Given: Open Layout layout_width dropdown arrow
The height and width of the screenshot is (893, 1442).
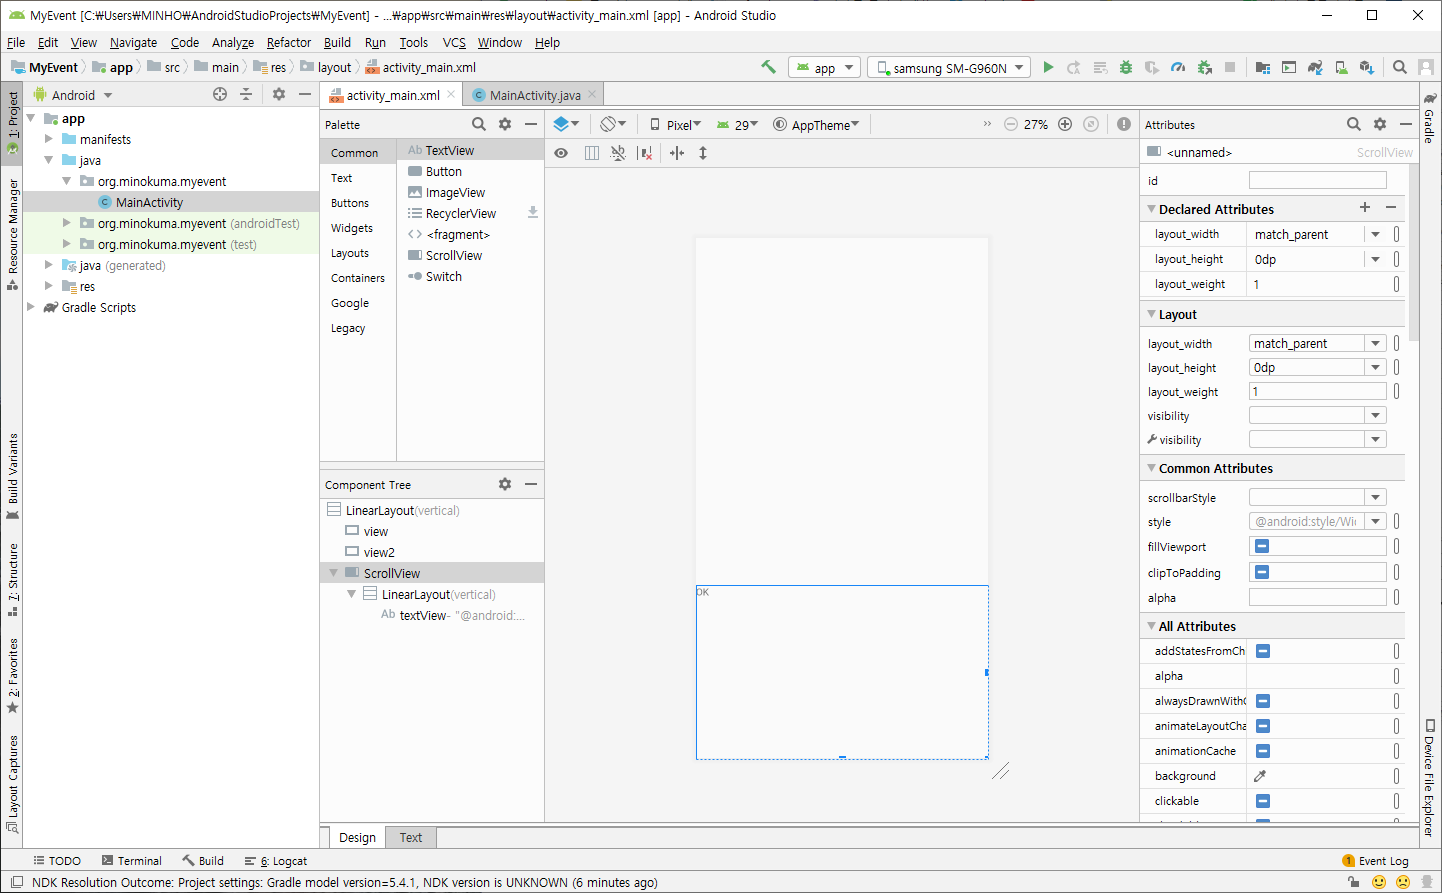Looking at the screenshot, I should coord(1376,343).
